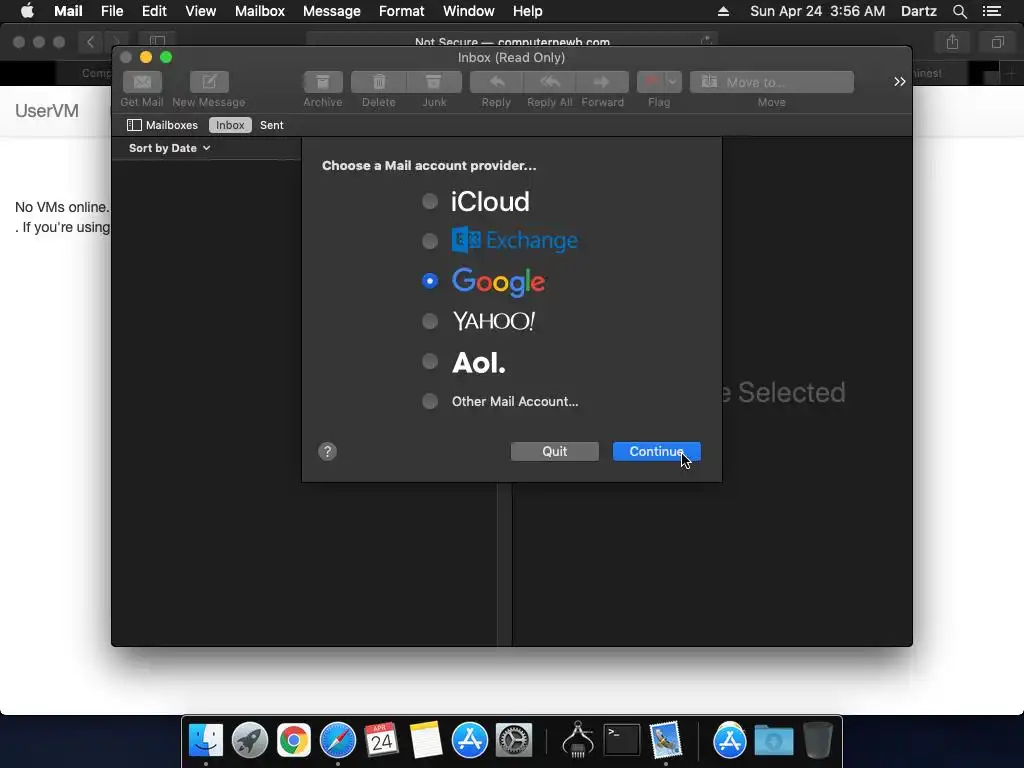Image resolution: width=1024 pixels, height=768 pixels.
Task: Open Safari from the Dock
Action: 338,740
